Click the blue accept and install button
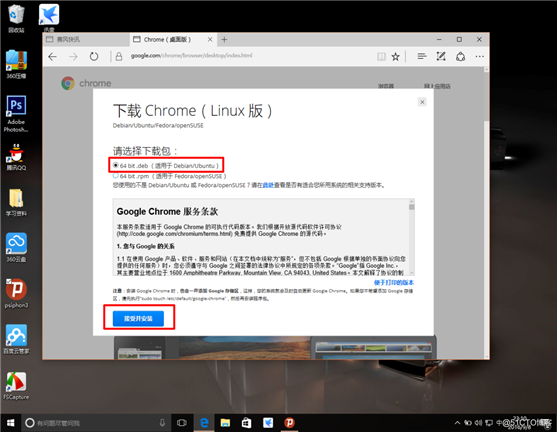 [x=138, y=318]
